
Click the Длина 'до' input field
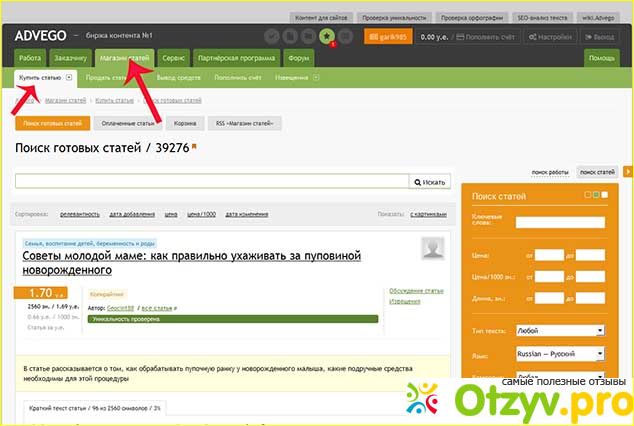coord(590,298)
